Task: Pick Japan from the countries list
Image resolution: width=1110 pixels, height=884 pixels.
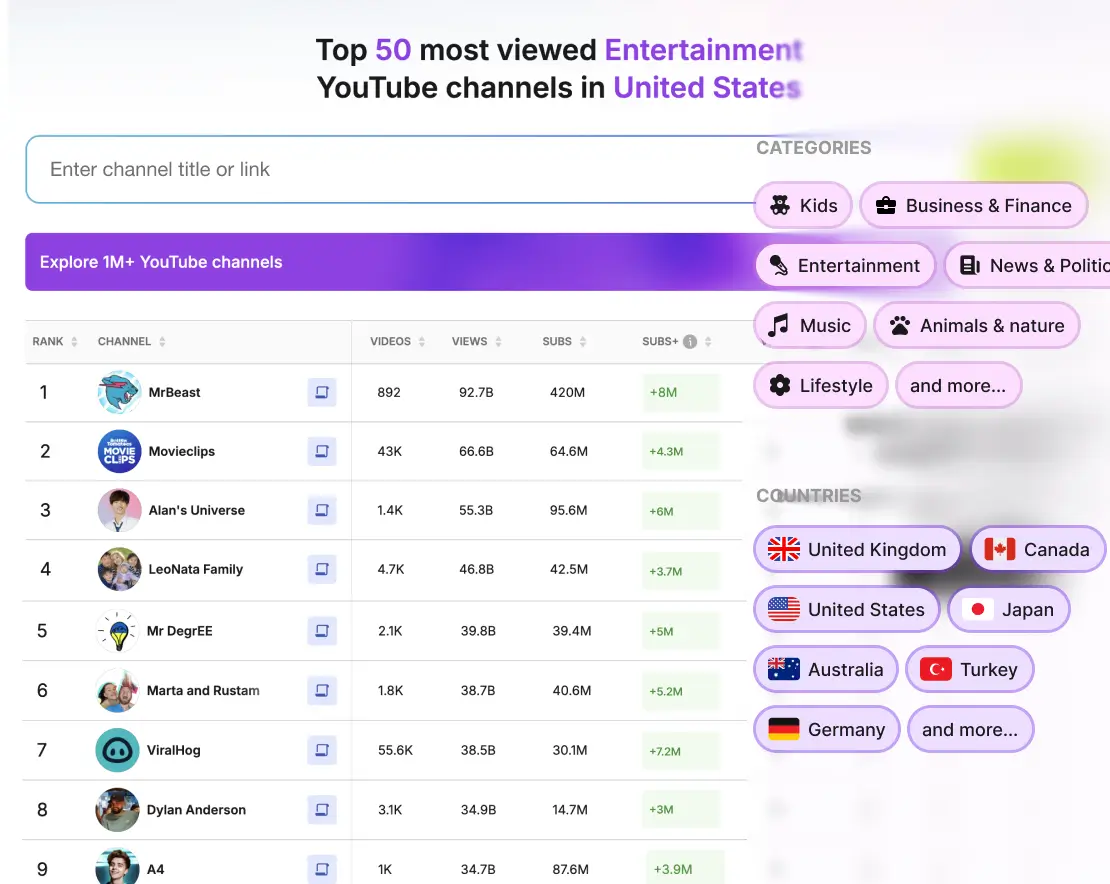Action: coord(1008,610)
